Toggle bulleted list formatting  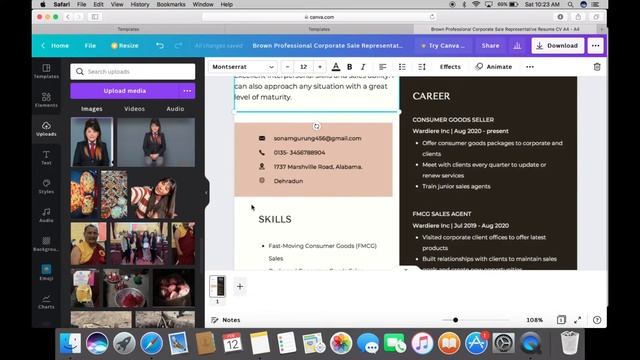(x=402, y=67)
